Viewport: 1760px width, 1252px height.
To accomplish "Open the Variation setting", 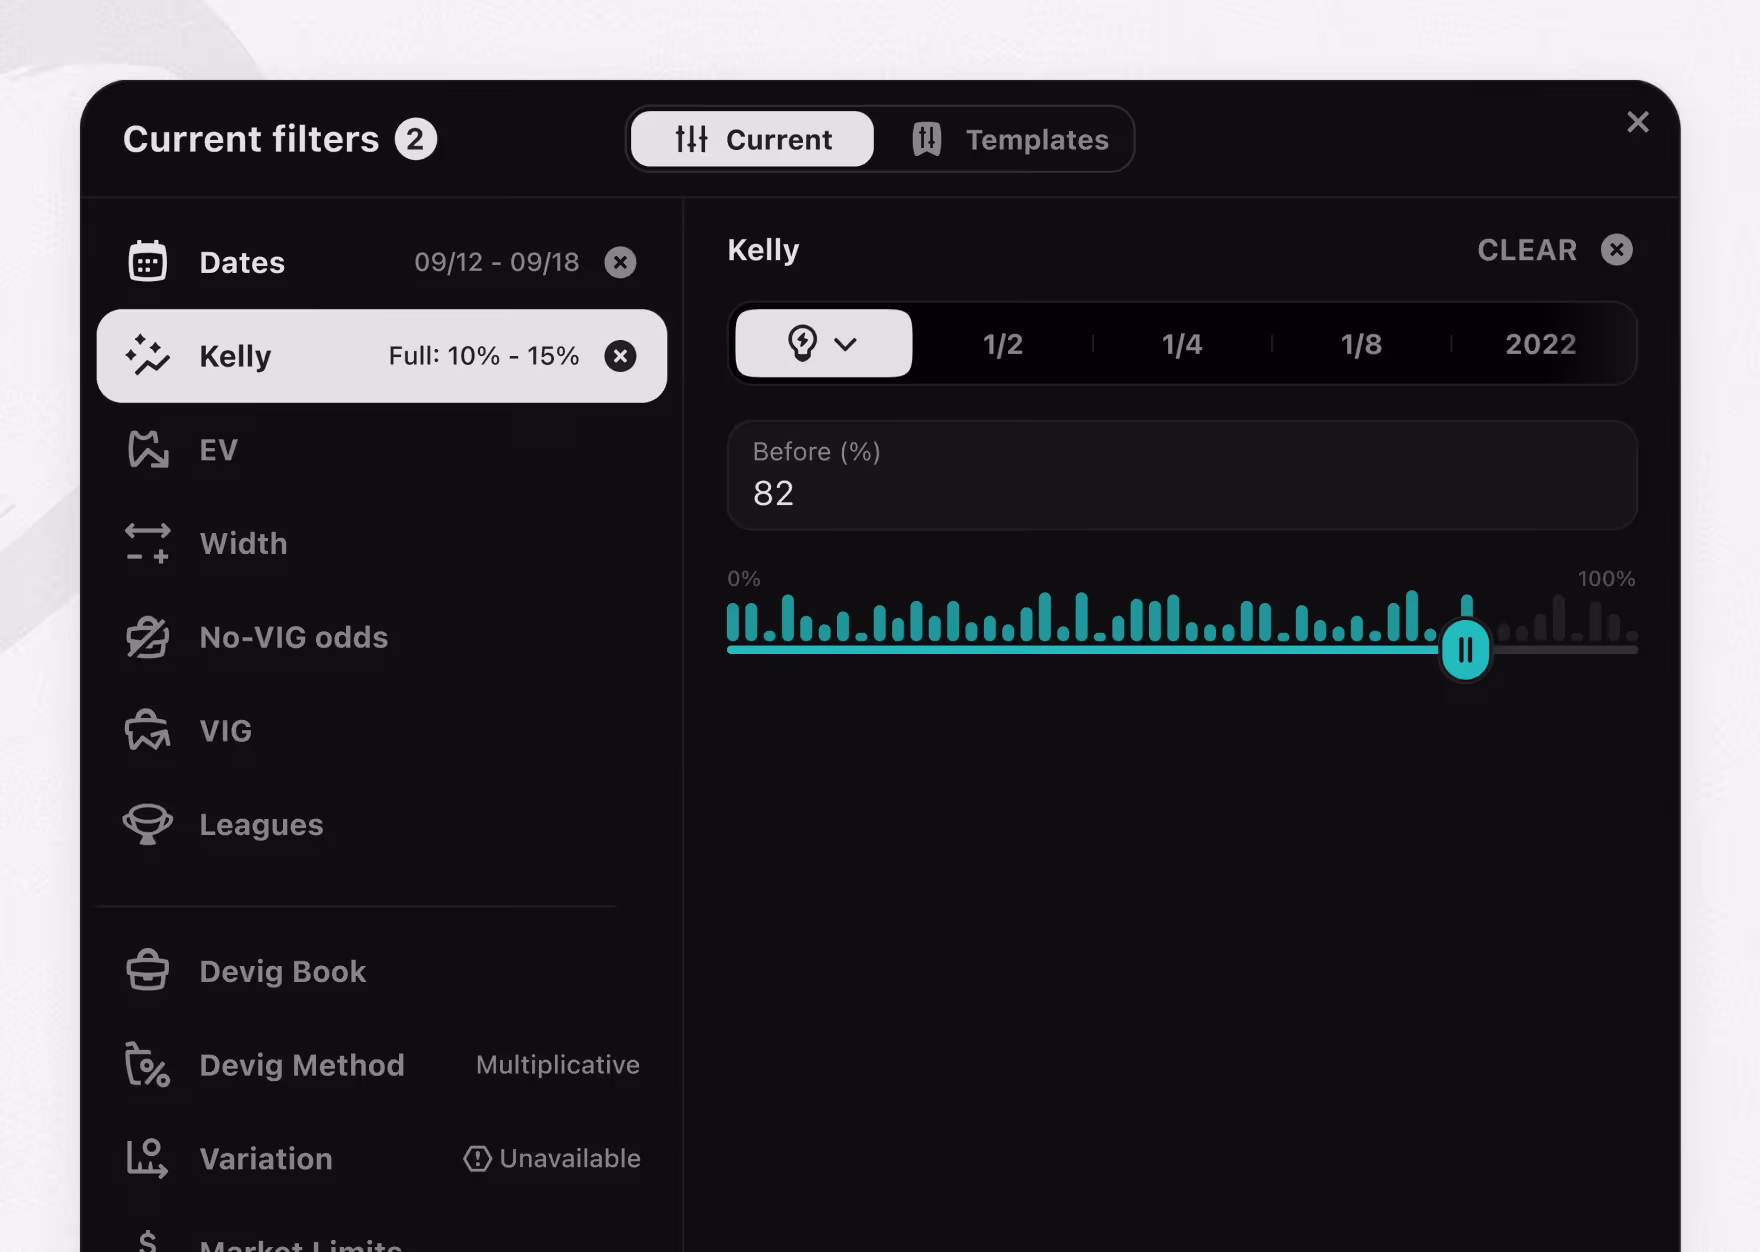I will pyautogui.click(x=381, y=1158).
